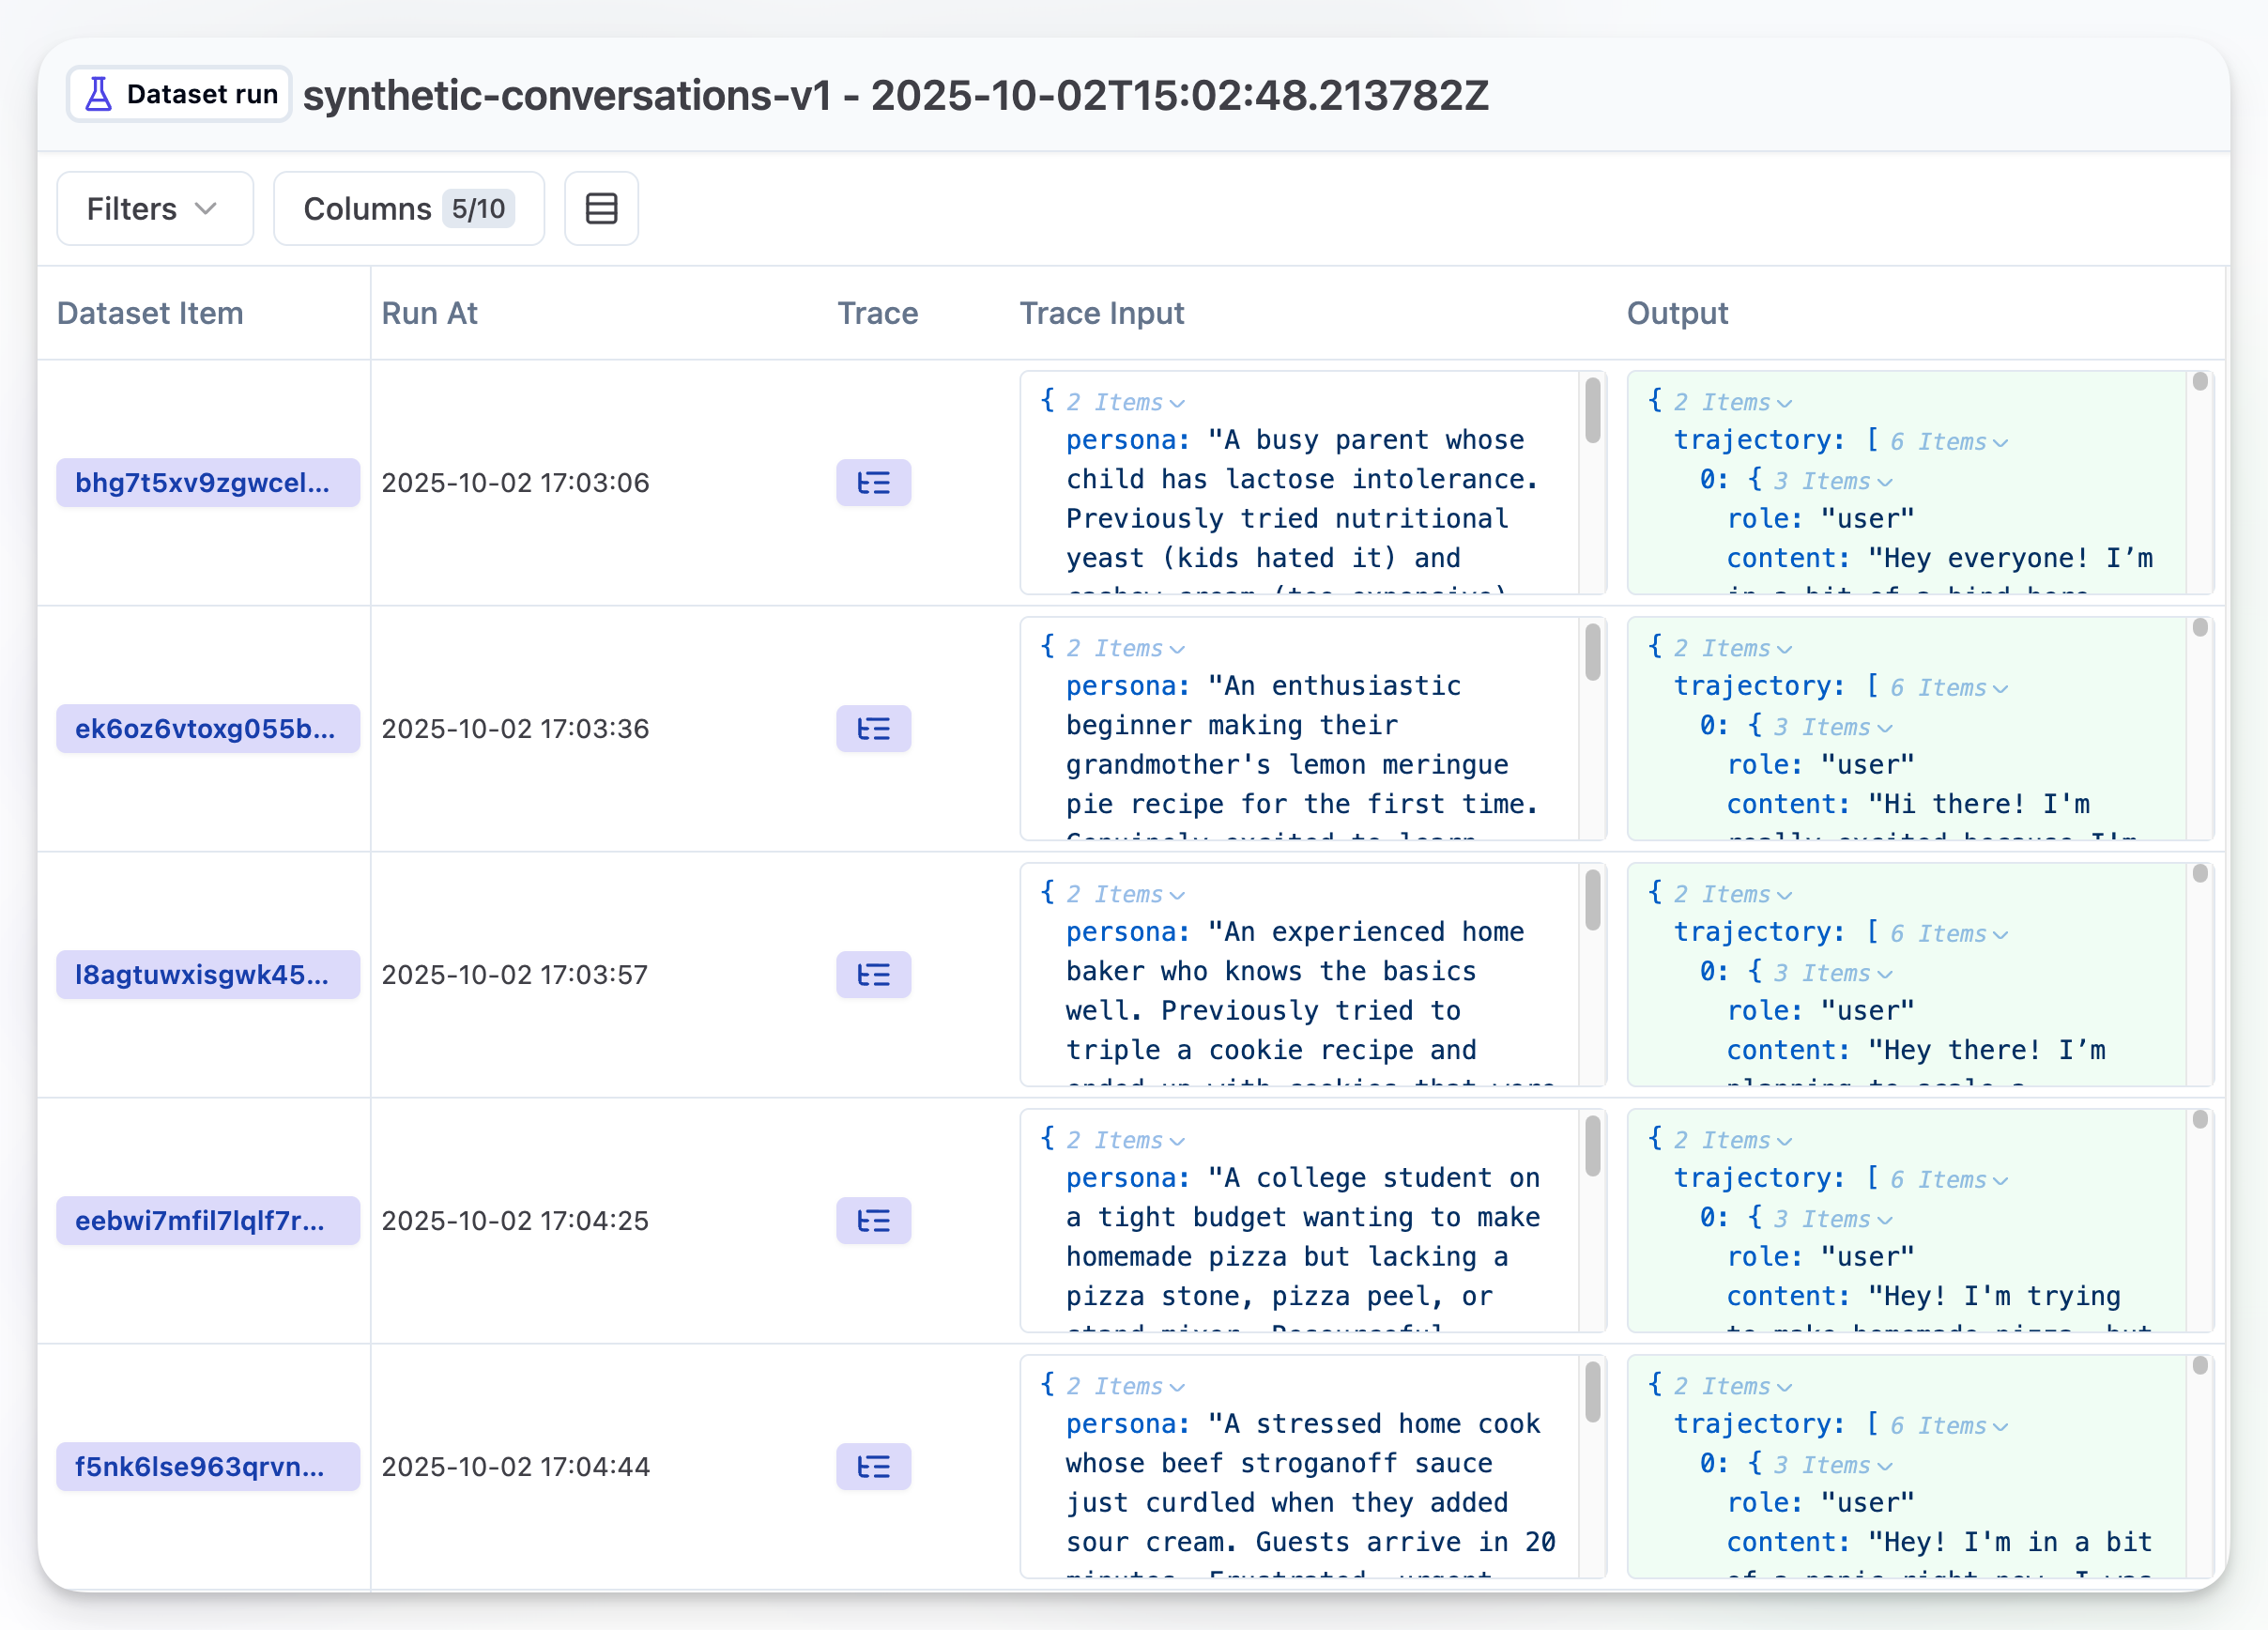Open the trace for the lemon meringue pie row
The image size is (2268, 1630).
point(873,729)
